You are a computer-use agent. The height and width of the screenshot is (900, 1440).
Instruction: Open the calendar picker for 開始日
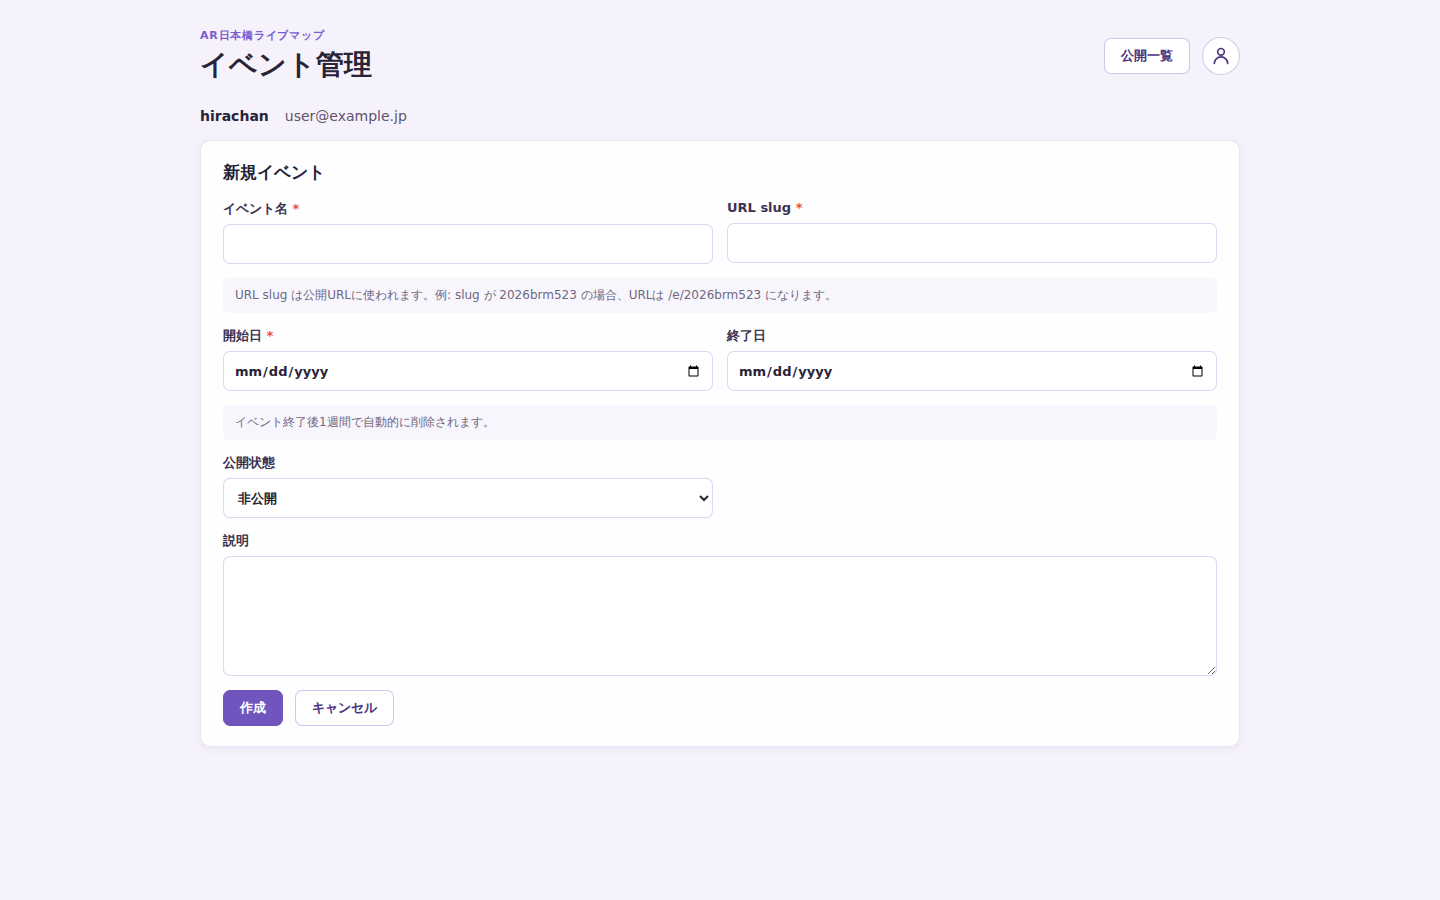(693, 371)
